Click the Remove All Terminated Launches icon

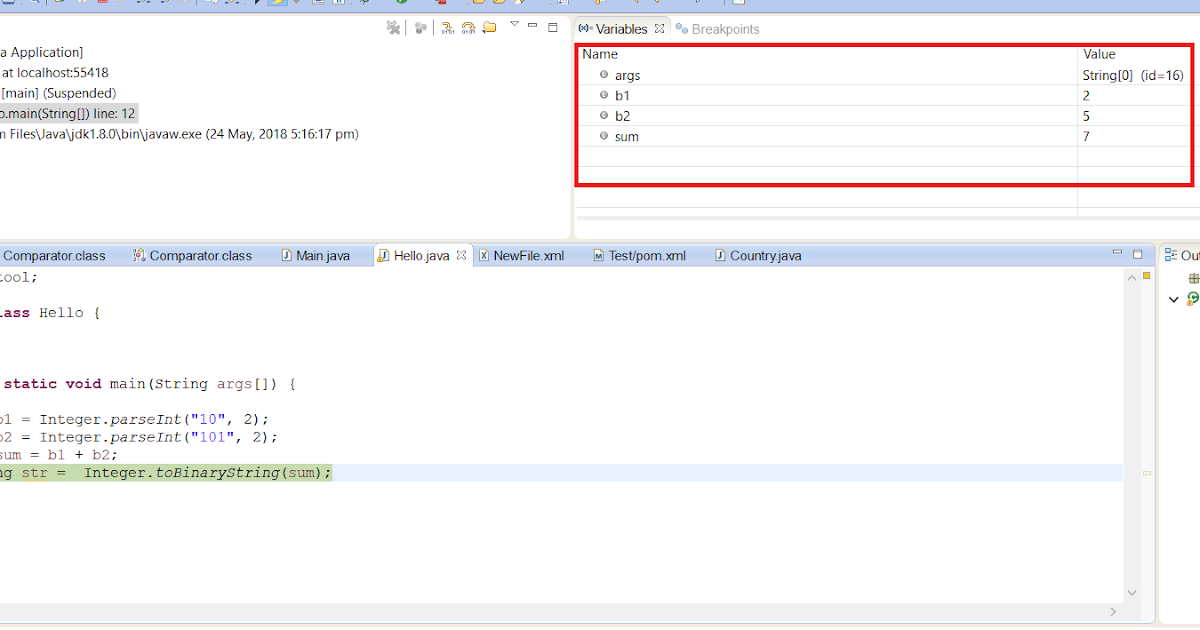coord(393,28)
